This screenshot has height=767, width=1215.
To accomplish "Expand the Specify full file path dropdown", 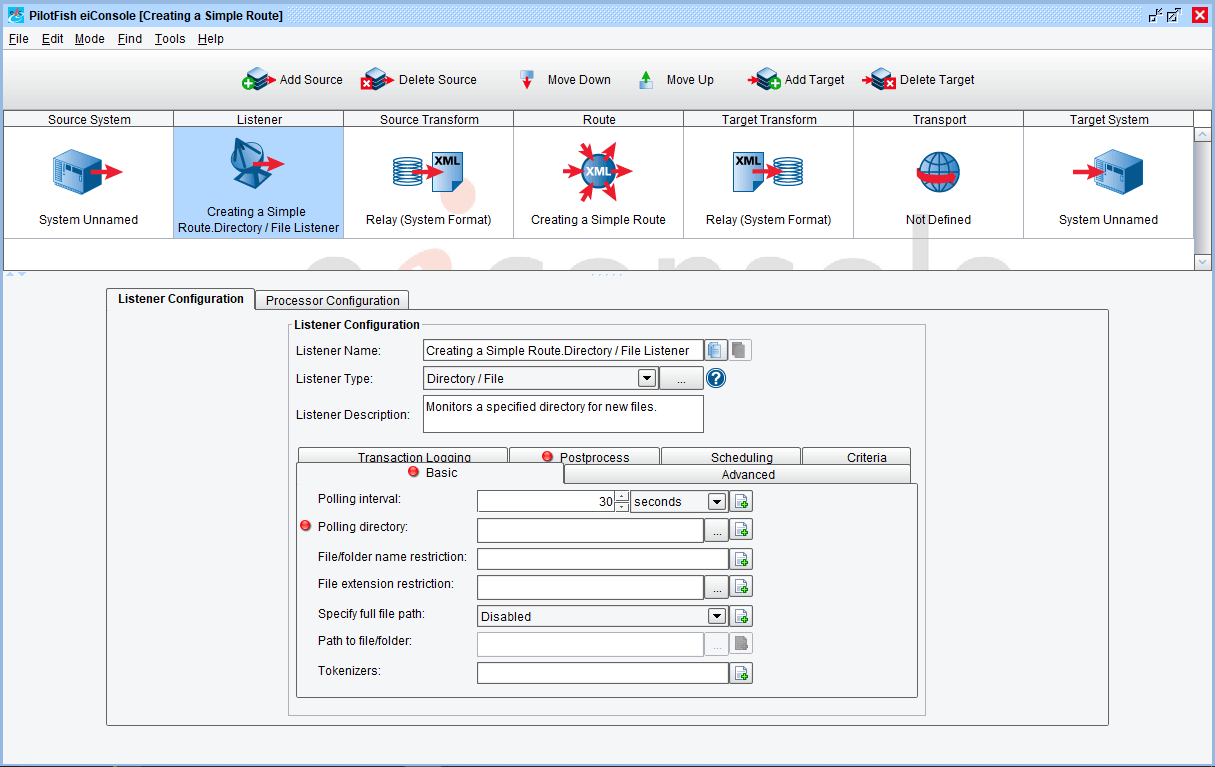I will tap(716, 617).
